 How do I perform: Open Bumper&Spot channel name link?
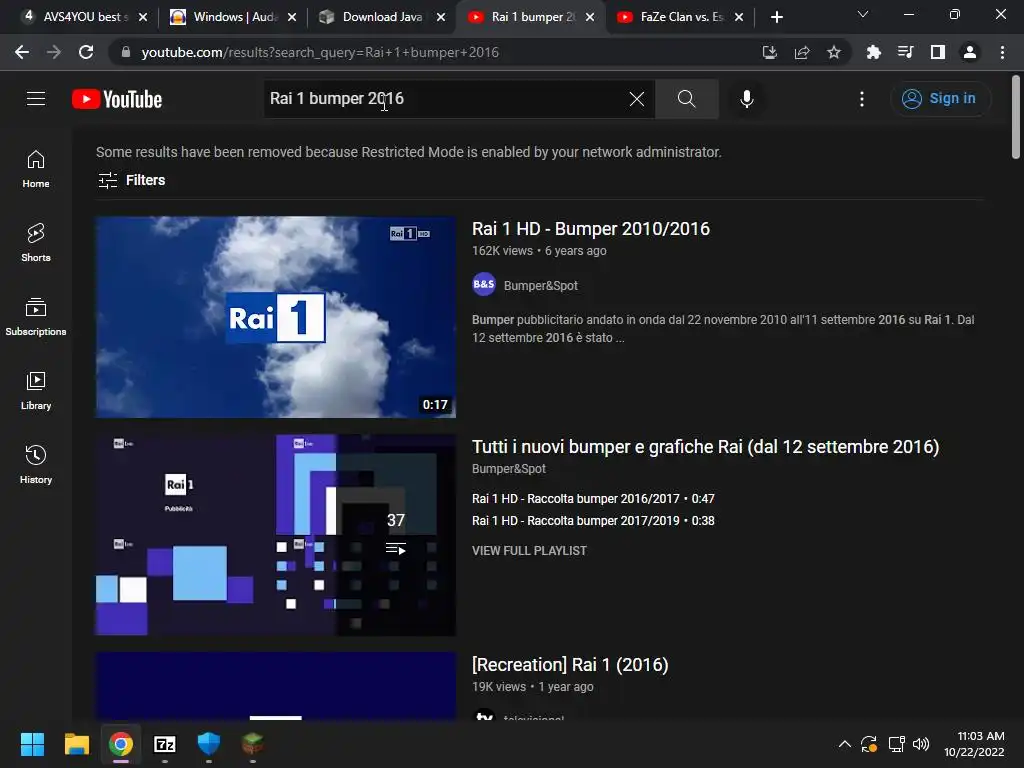click(x=540, y=285)
